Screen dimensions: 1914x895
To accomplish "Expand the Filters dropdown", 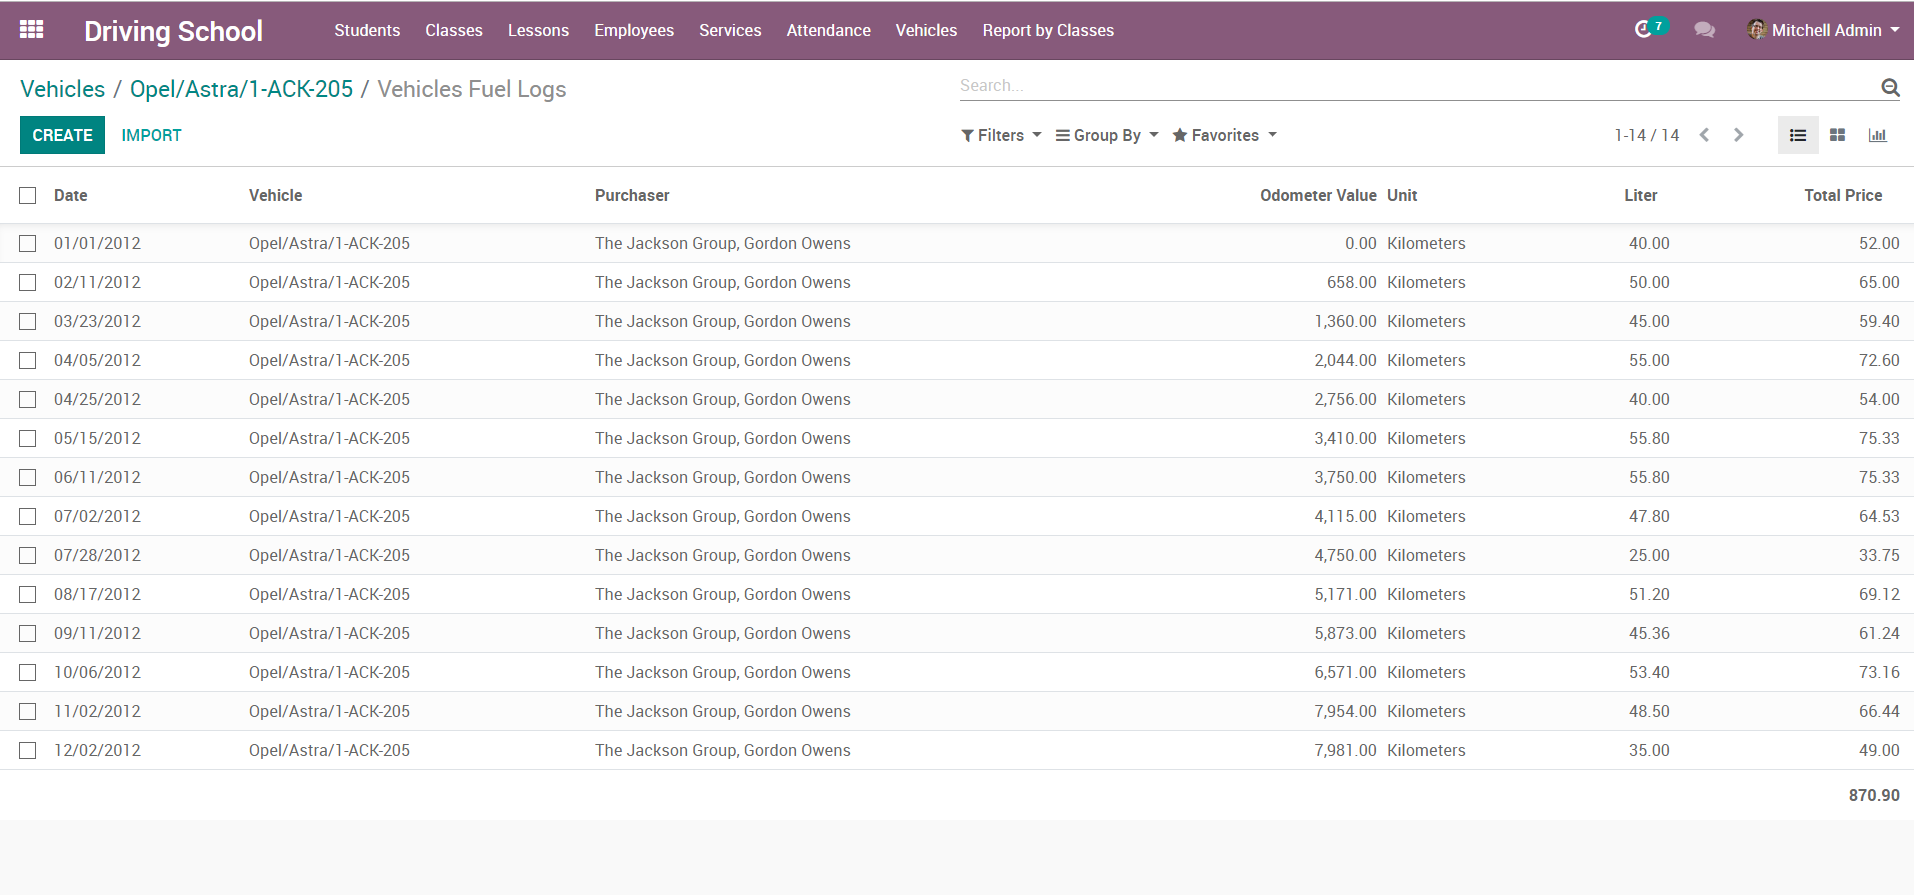I will (1001, 135).
